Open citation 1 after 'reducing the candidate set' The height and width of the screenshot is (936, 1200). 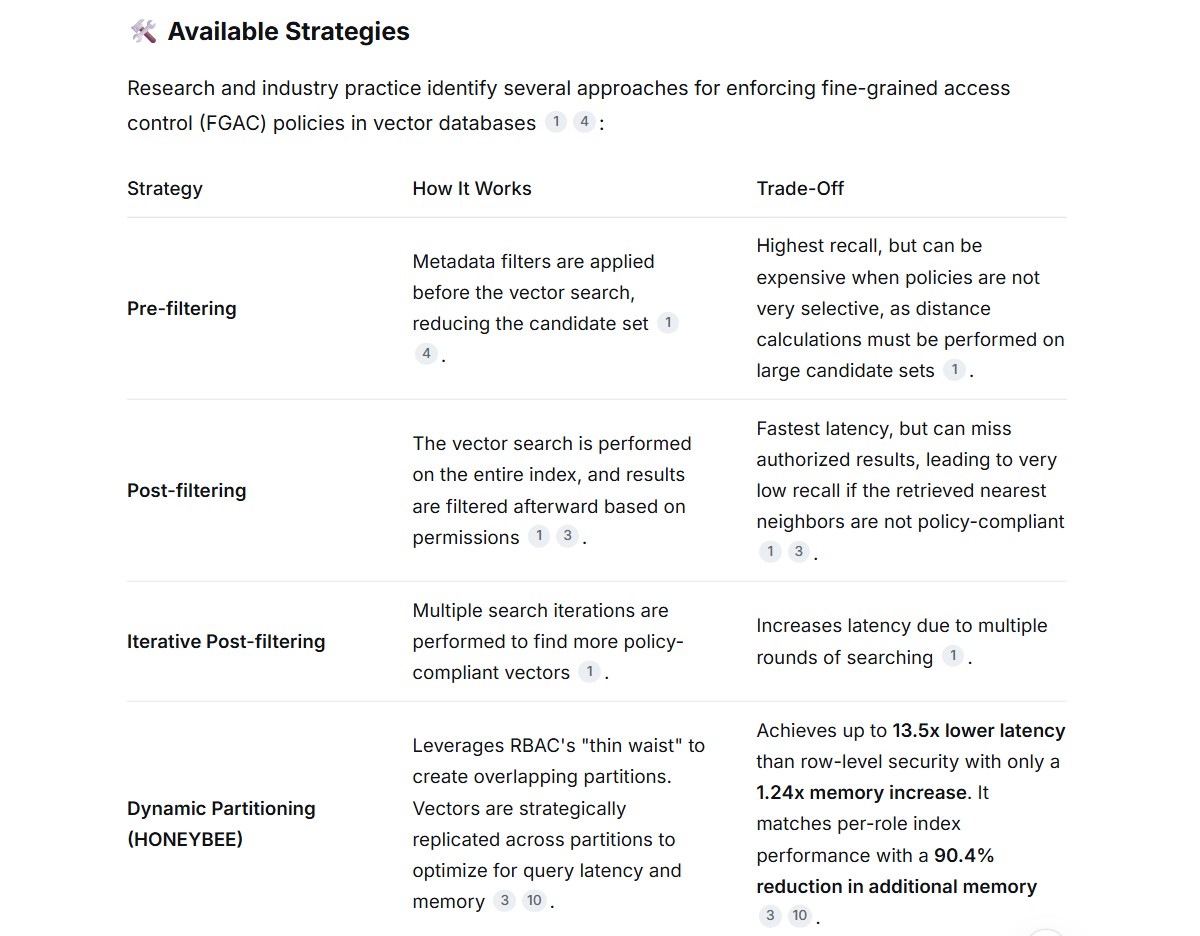668,323
